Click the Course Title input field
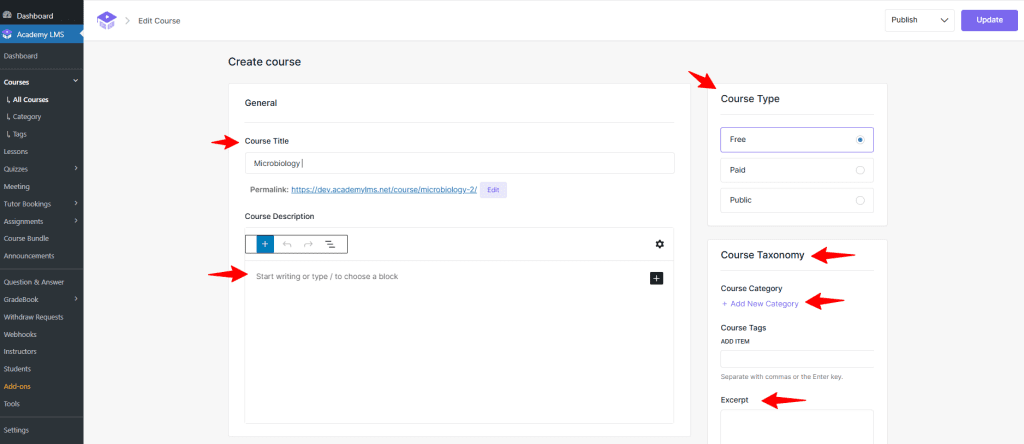Viewport: 1024px width, 444px height. coord(459,163)
